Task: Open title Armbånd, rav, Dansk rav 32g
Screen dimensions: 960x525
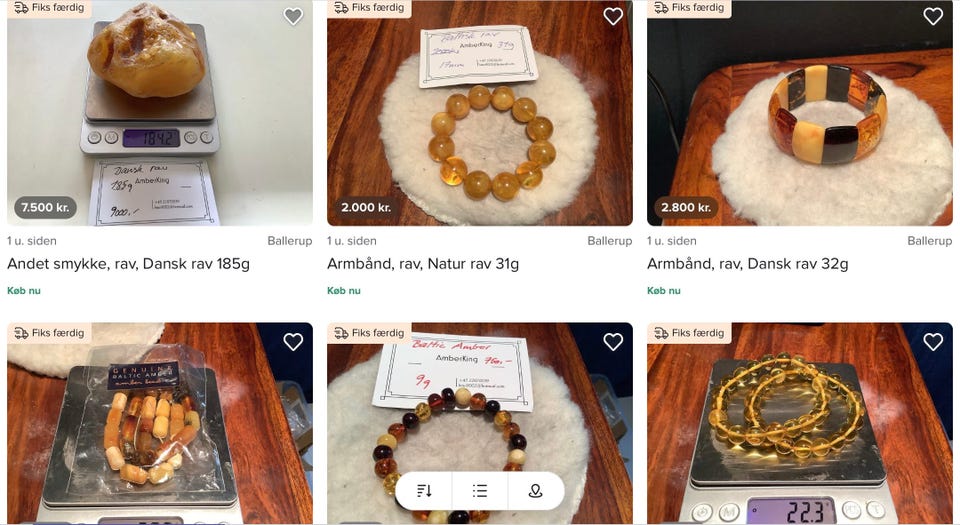Action: tap(748, 264)
